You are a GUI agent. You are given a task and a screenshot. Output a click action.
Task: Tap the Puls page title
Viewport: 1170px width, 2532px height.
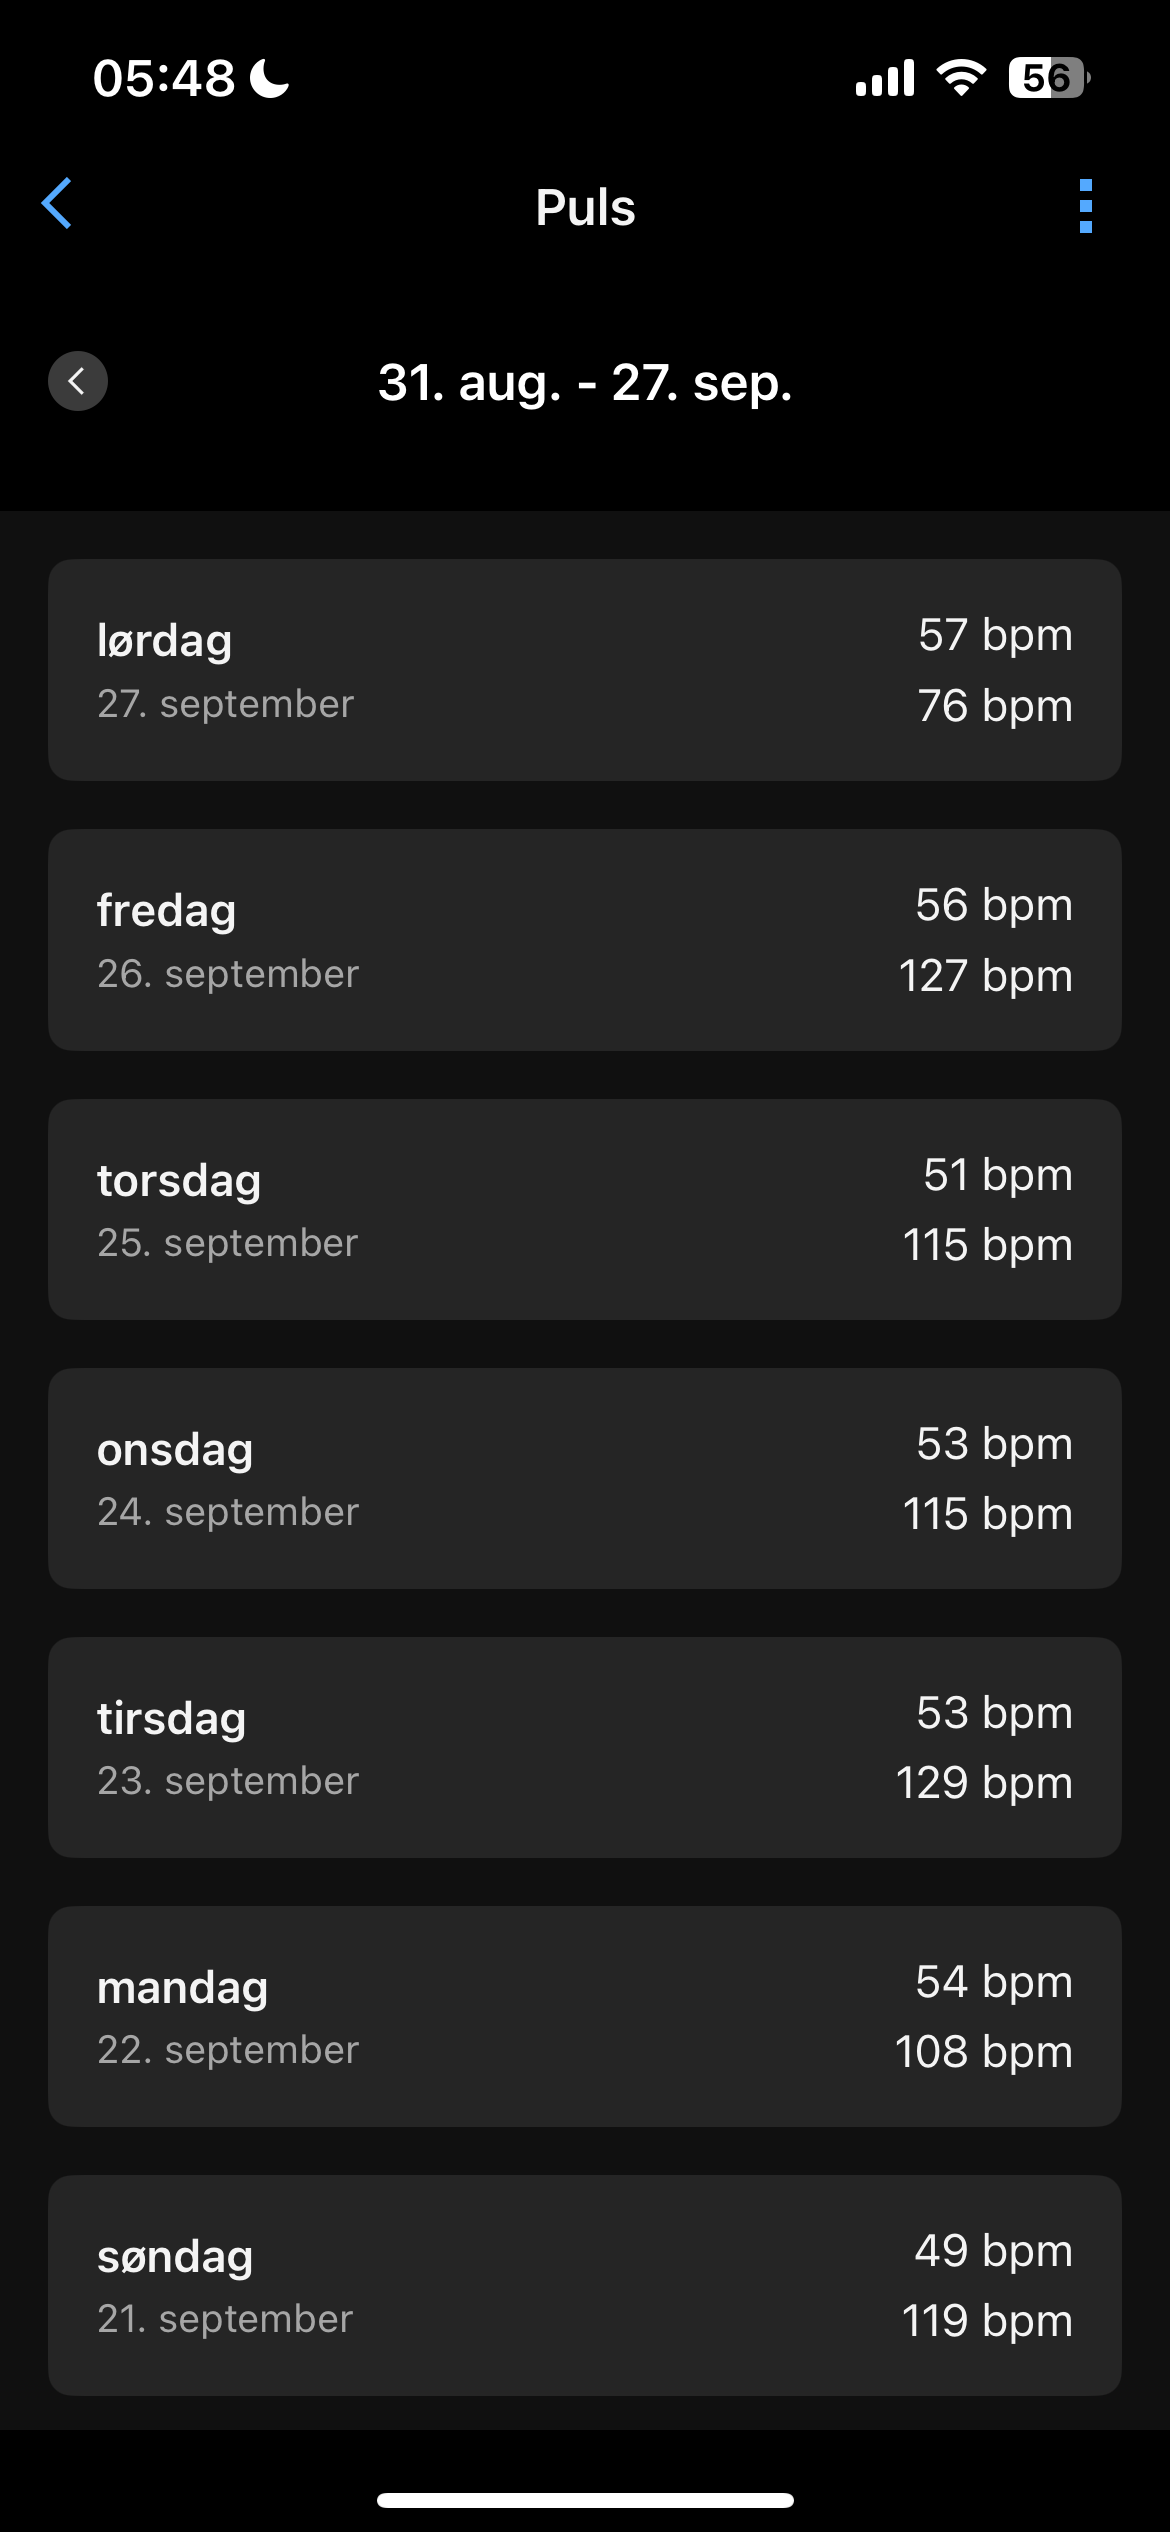tap(585, 207)
